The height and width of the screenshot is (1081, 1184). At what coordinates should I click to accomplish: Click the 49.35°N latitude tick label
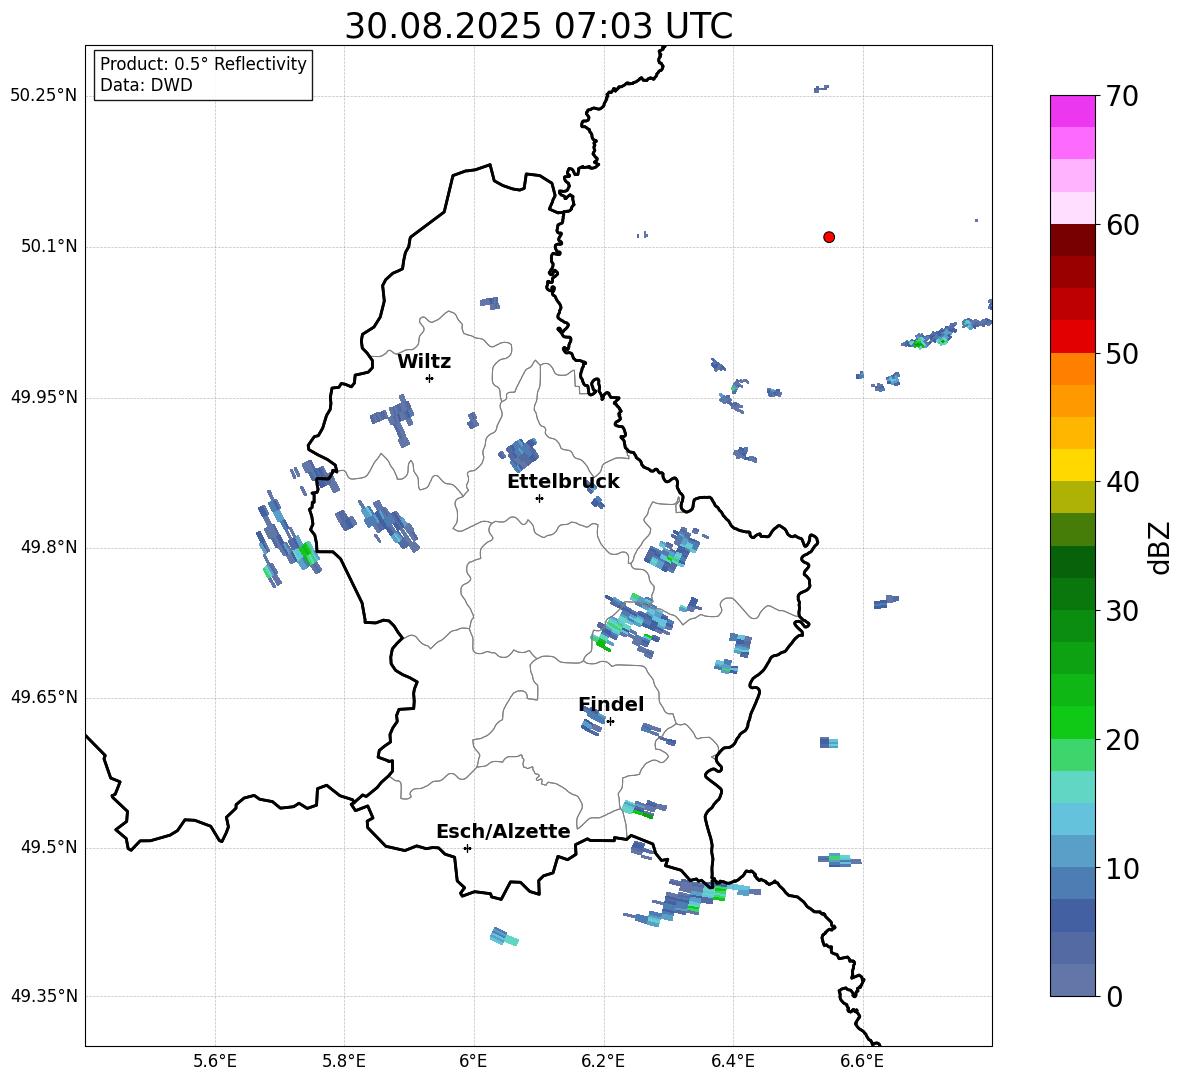[x=43, y=997]
